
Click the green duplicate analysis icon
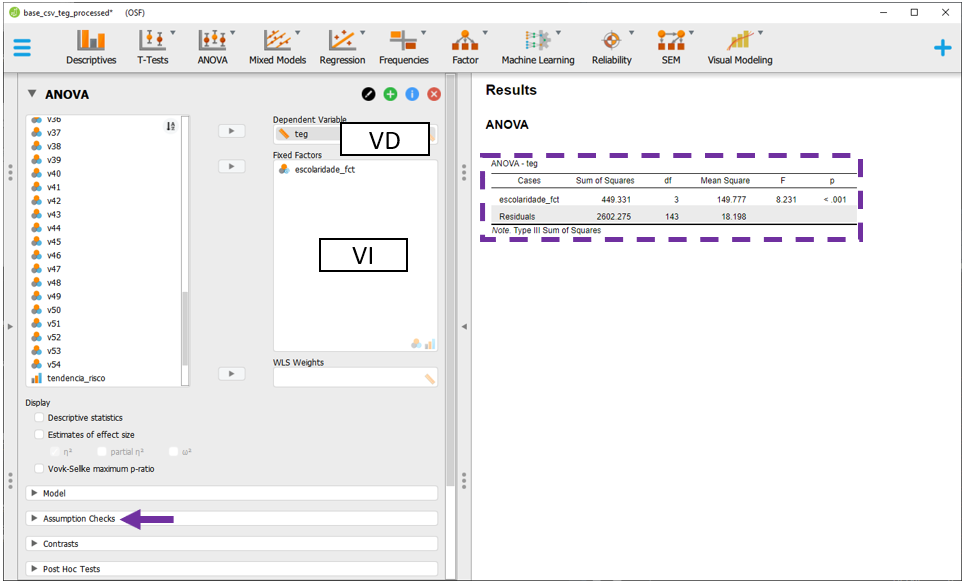click(390, 94)
